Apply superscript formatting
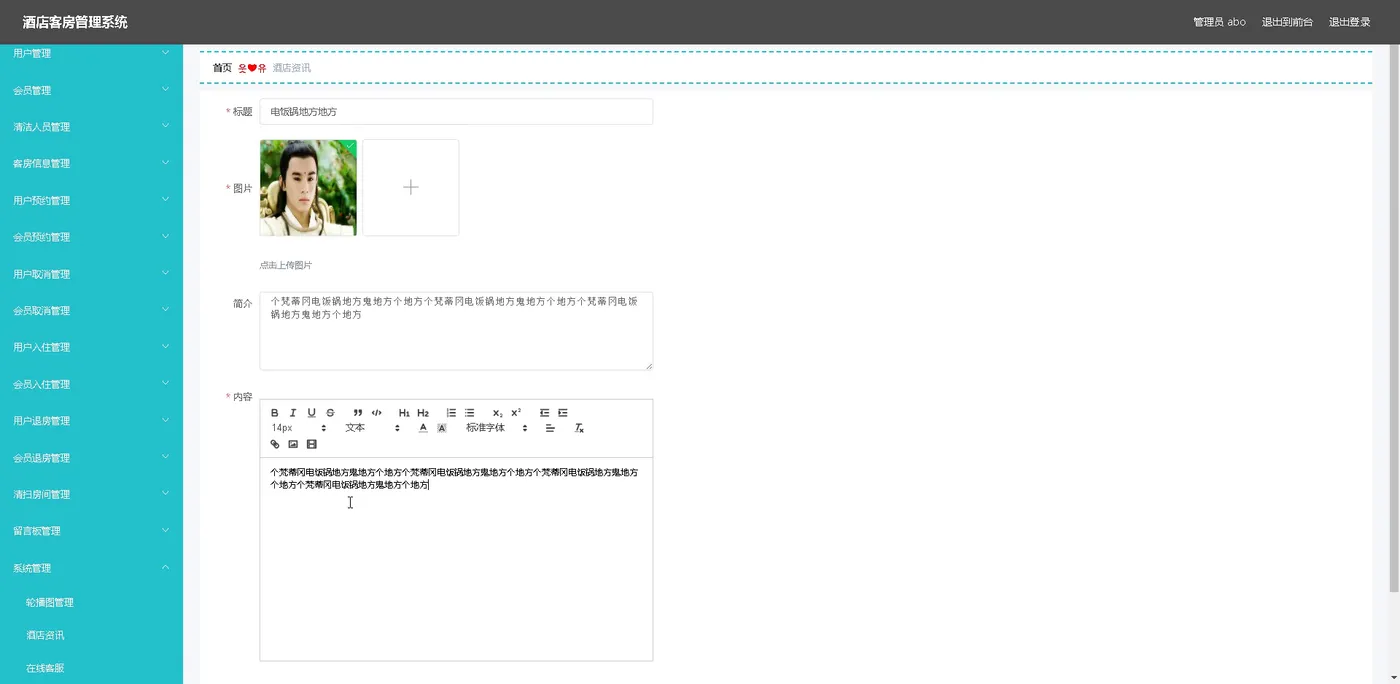1400x684 pixels. (x=516, y=413)
